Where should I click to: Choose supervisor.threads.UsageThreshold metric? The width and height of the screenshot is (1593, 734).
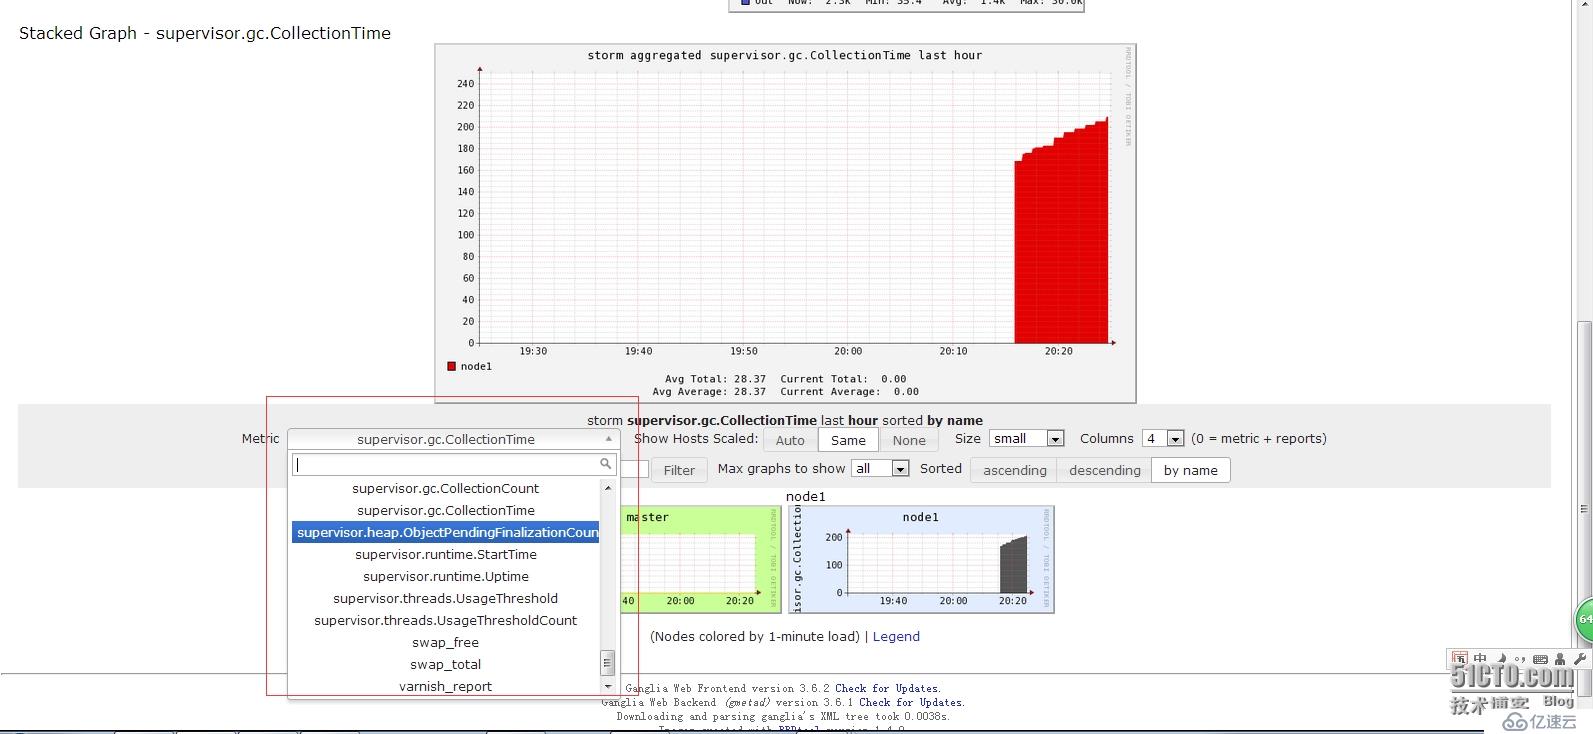click(x=445, y=599)
